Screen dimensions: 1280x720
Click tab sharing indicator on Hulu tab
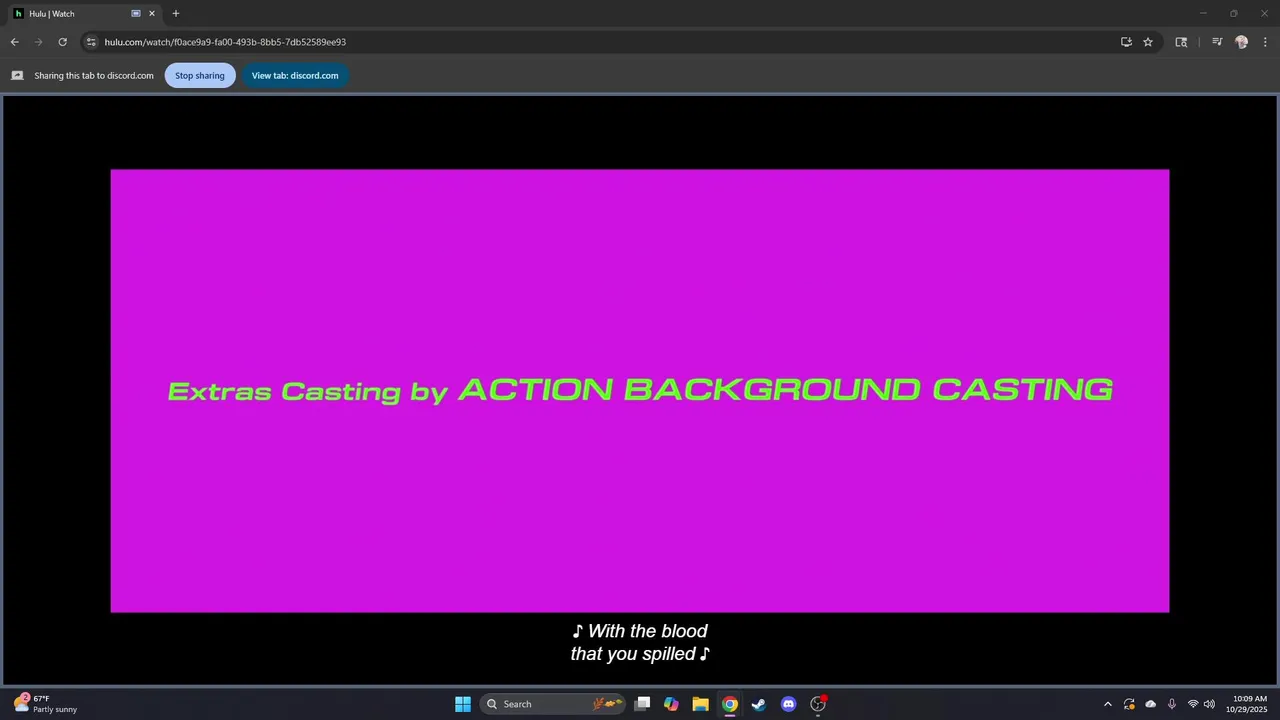click(x=136, y=14)
